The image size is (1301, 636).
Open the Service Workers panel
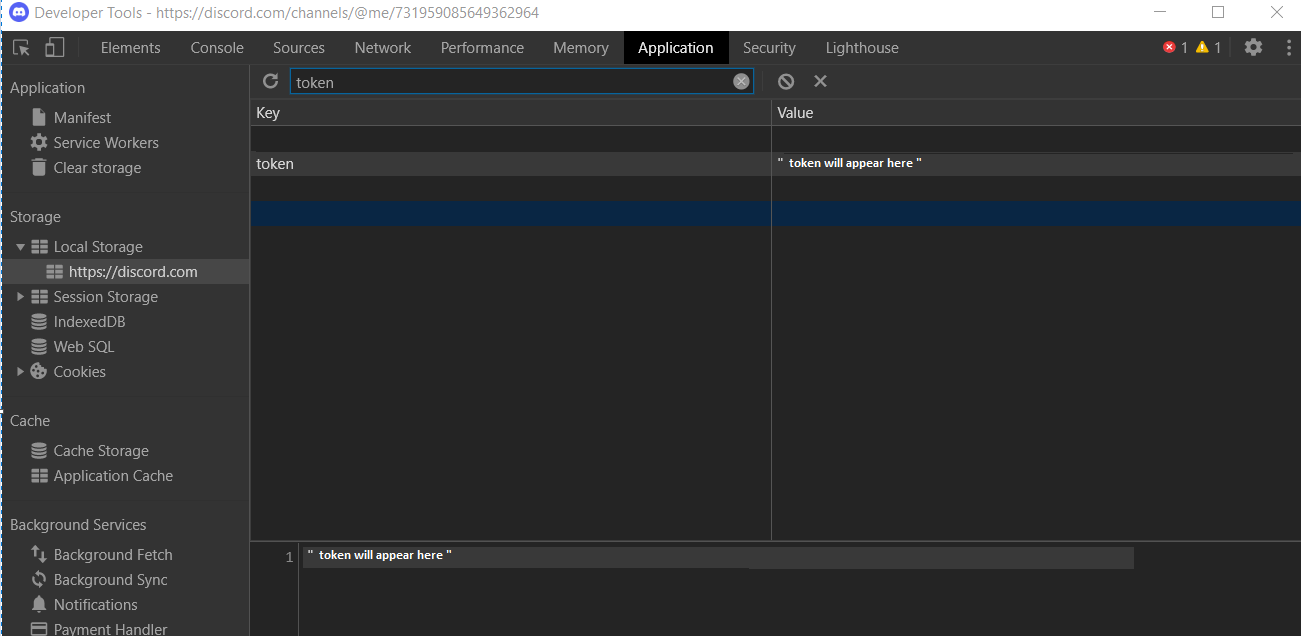103,142
